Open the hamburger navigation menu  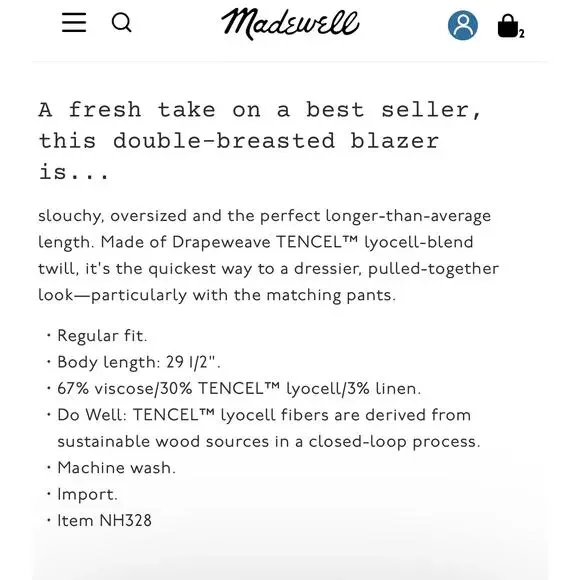point(74,22)
